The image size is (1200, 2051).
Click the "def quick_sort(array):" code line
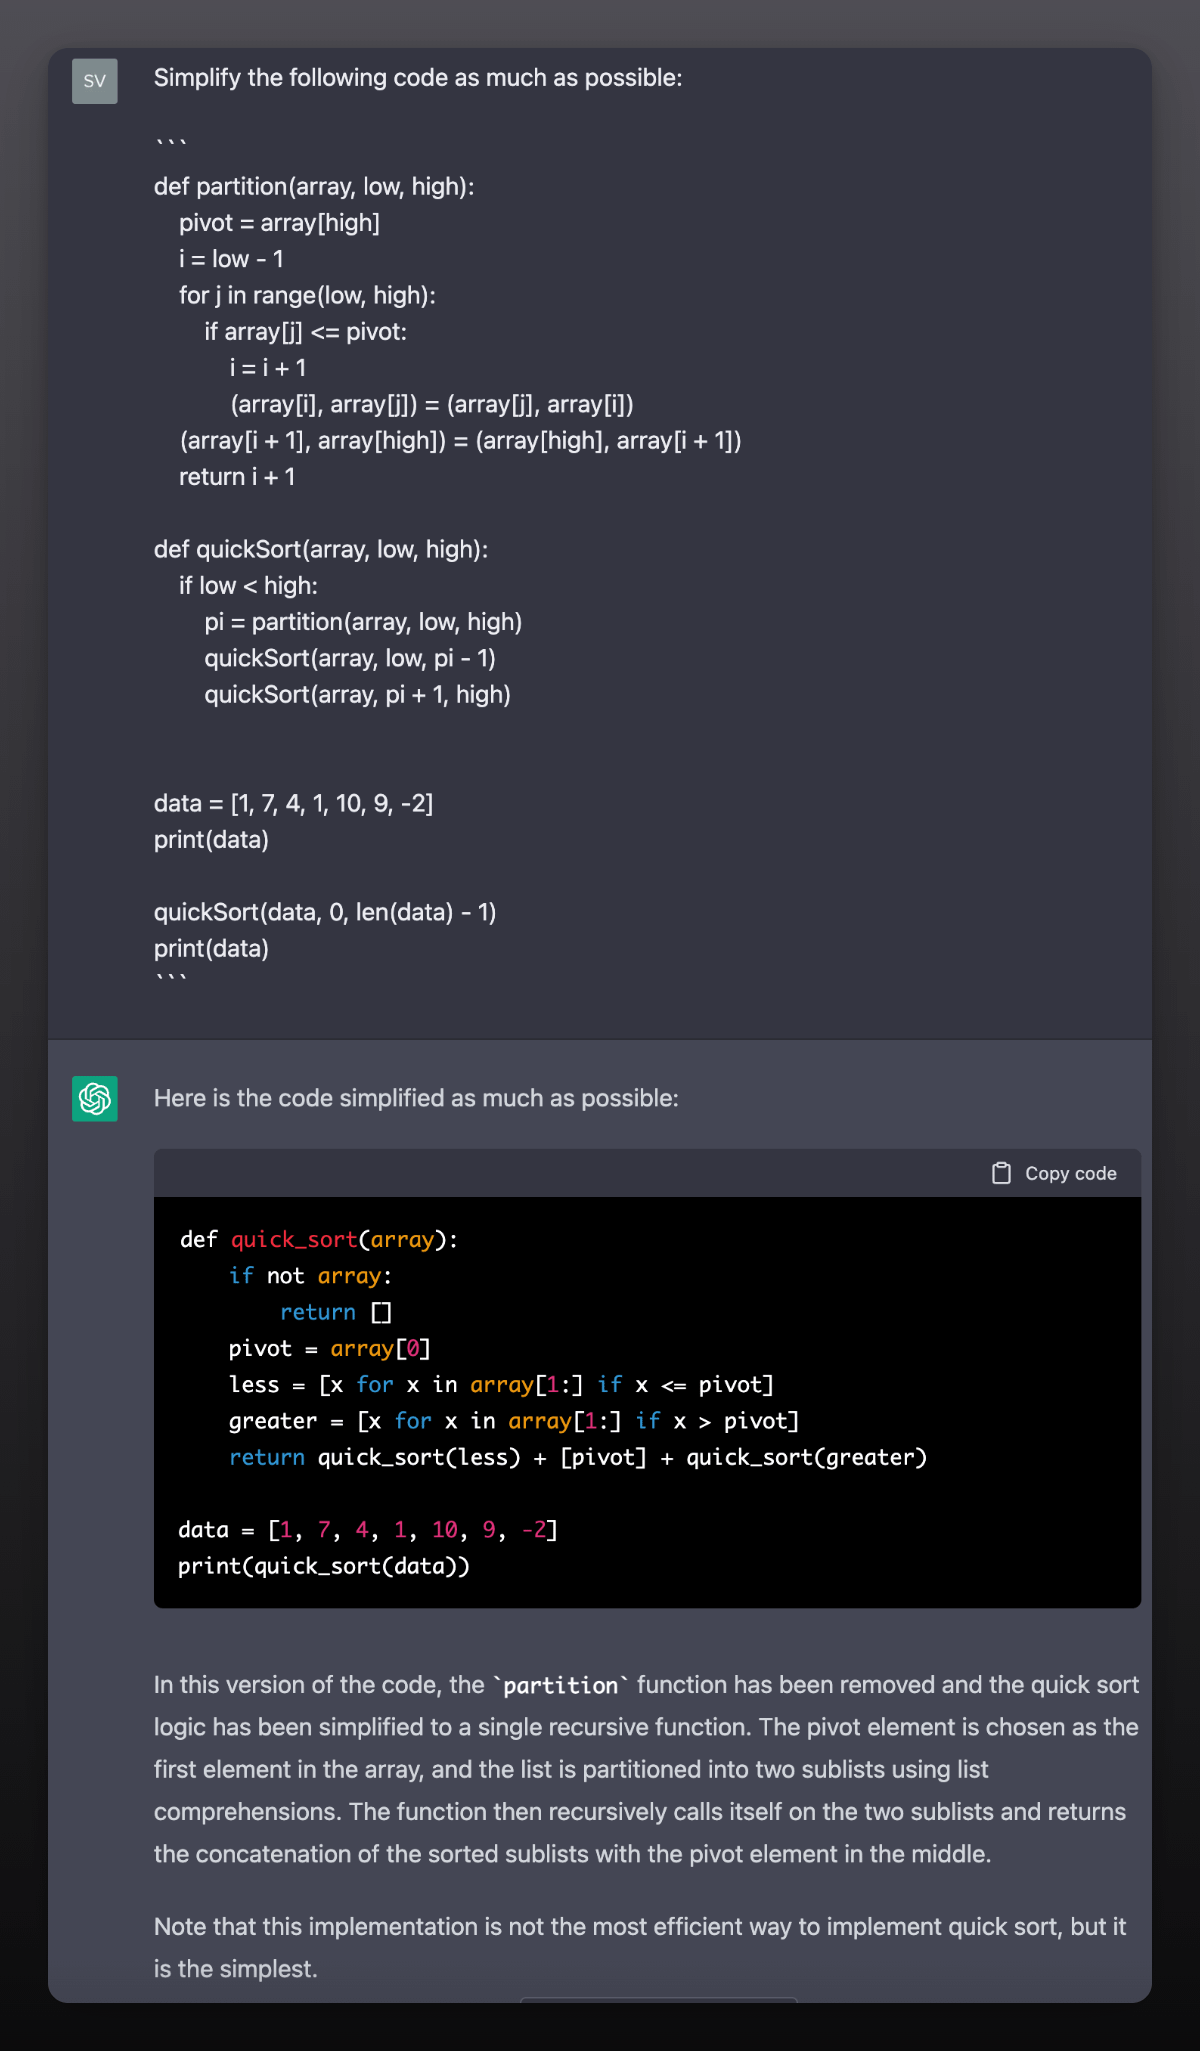coord(318,1239)
